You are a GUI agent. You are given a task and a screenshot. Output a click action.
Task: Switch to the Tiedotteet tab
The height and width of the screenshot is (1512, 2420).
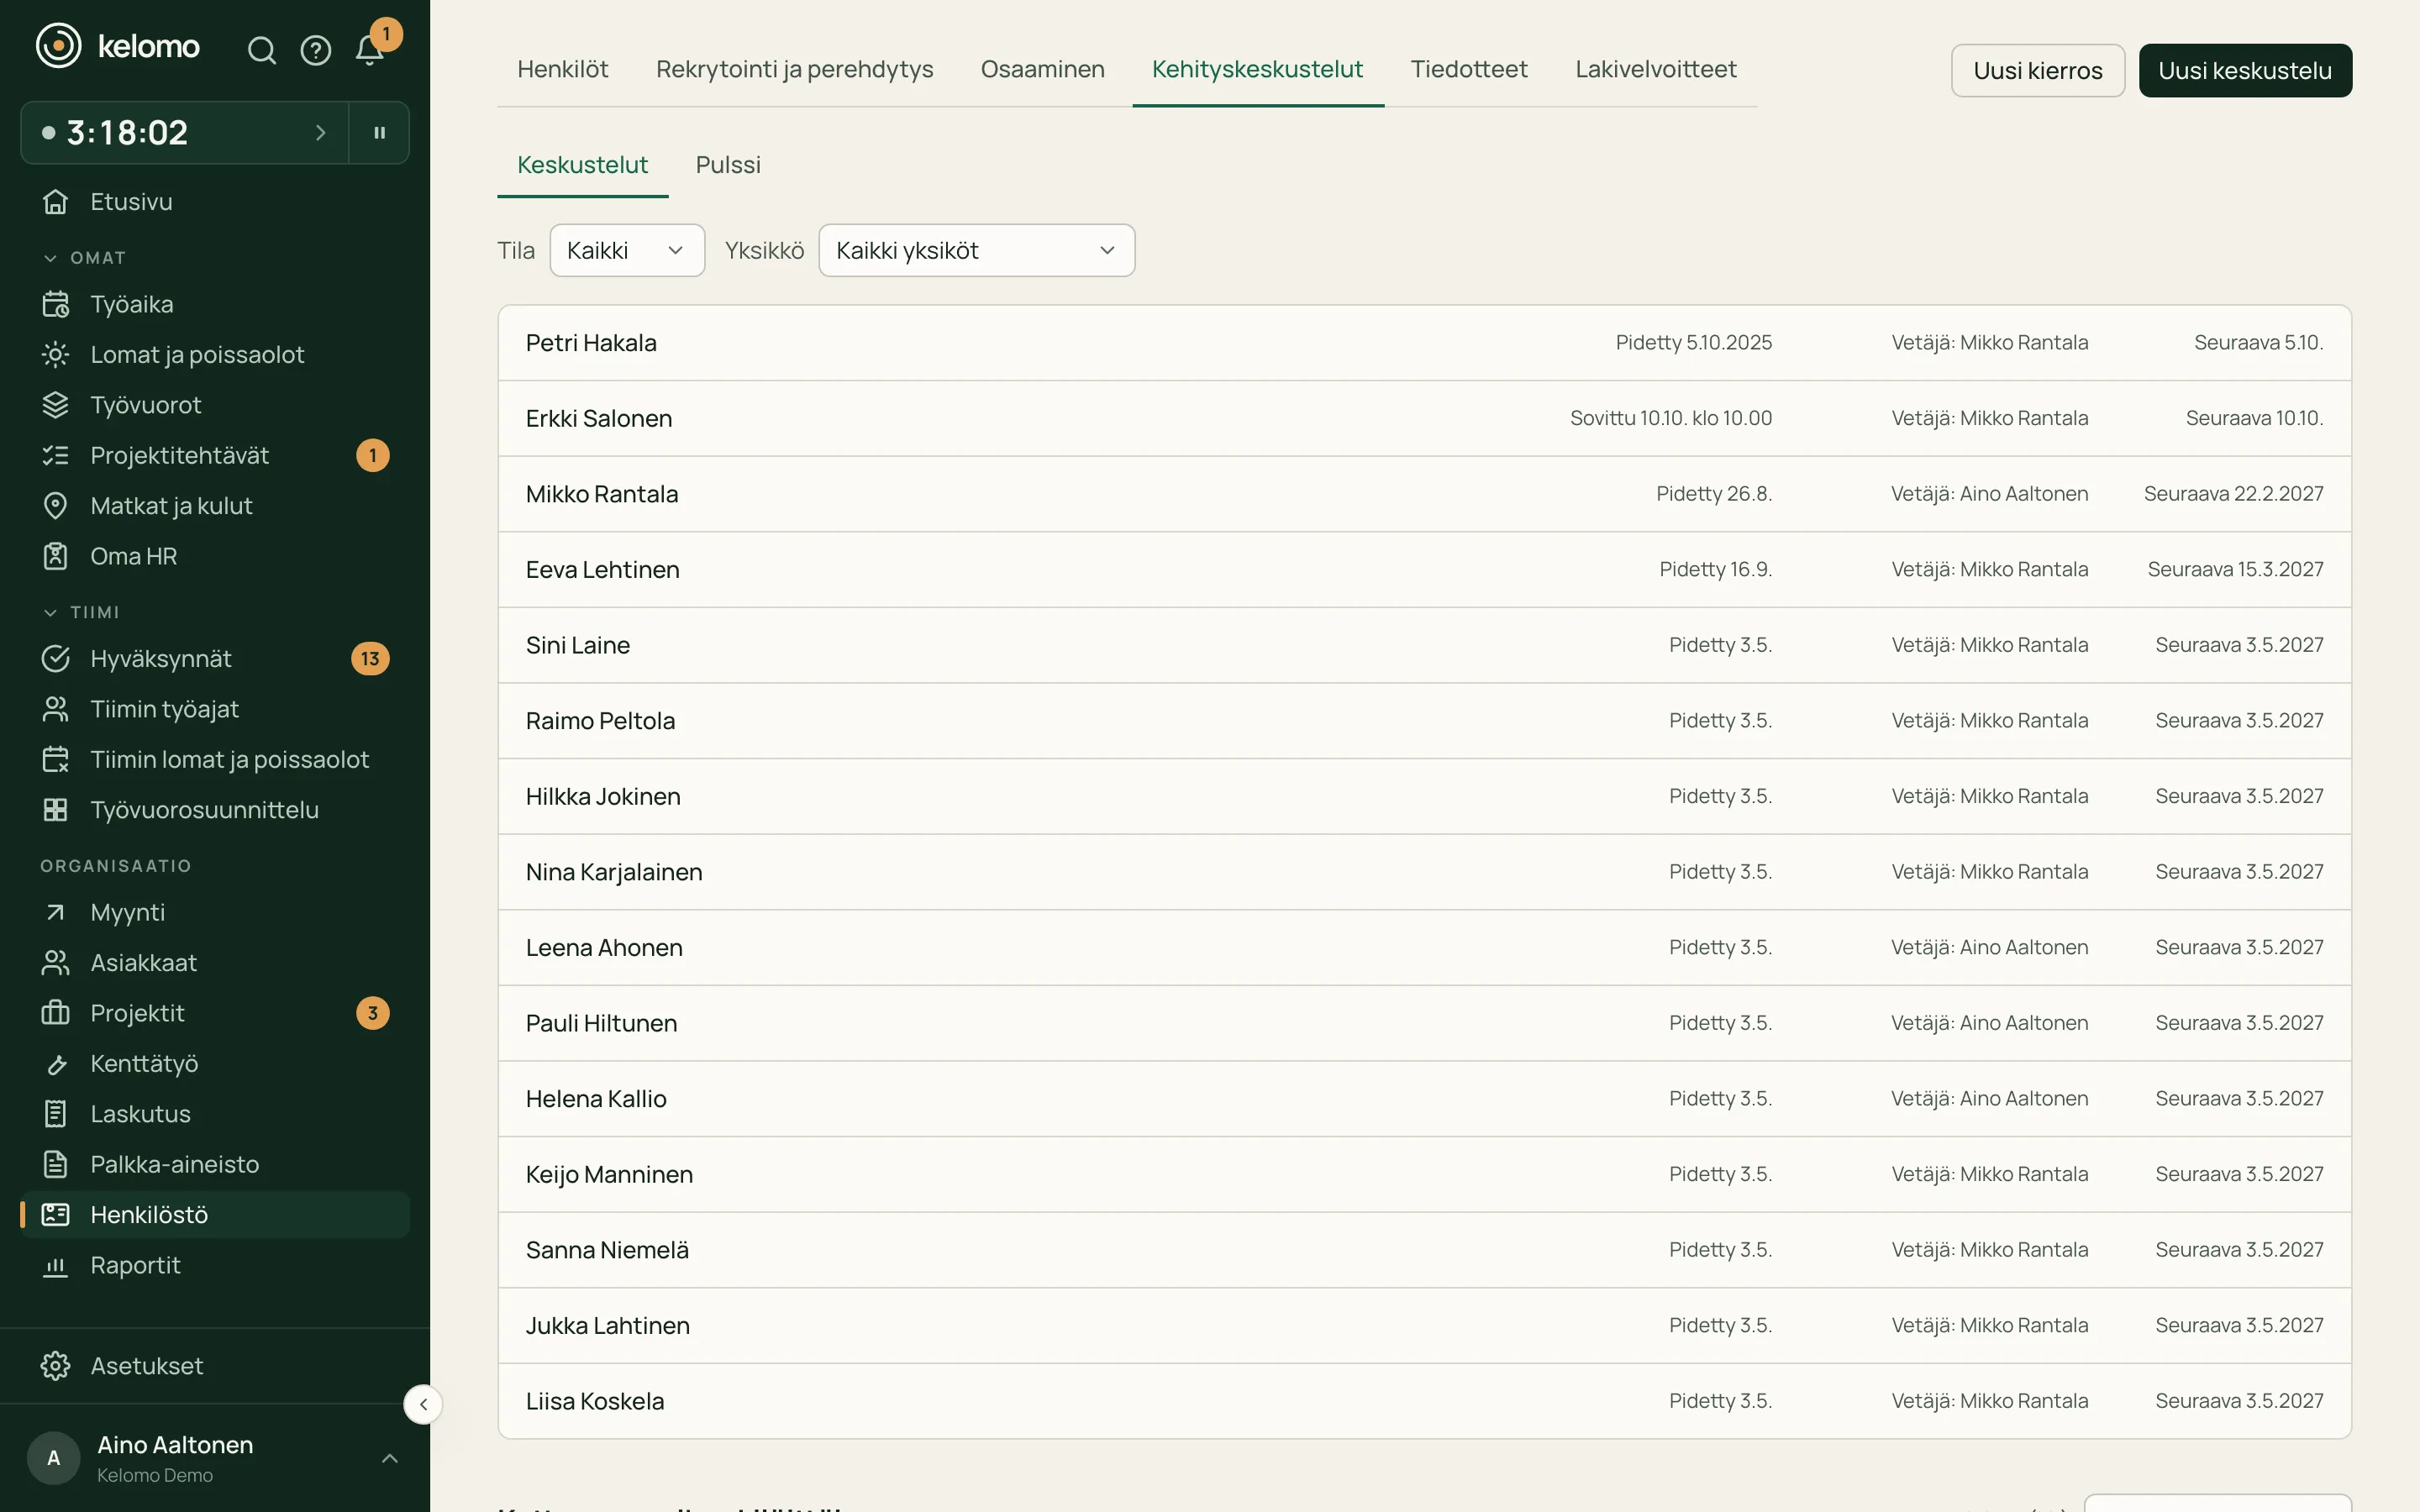pyautogui.click(x=1469, y=69)
